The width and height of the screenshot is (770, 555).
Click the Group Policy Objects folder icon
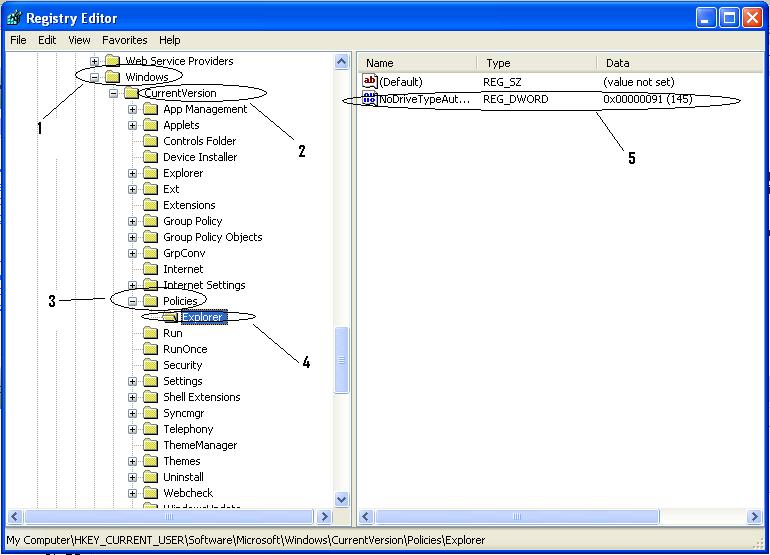coord(151,237)
